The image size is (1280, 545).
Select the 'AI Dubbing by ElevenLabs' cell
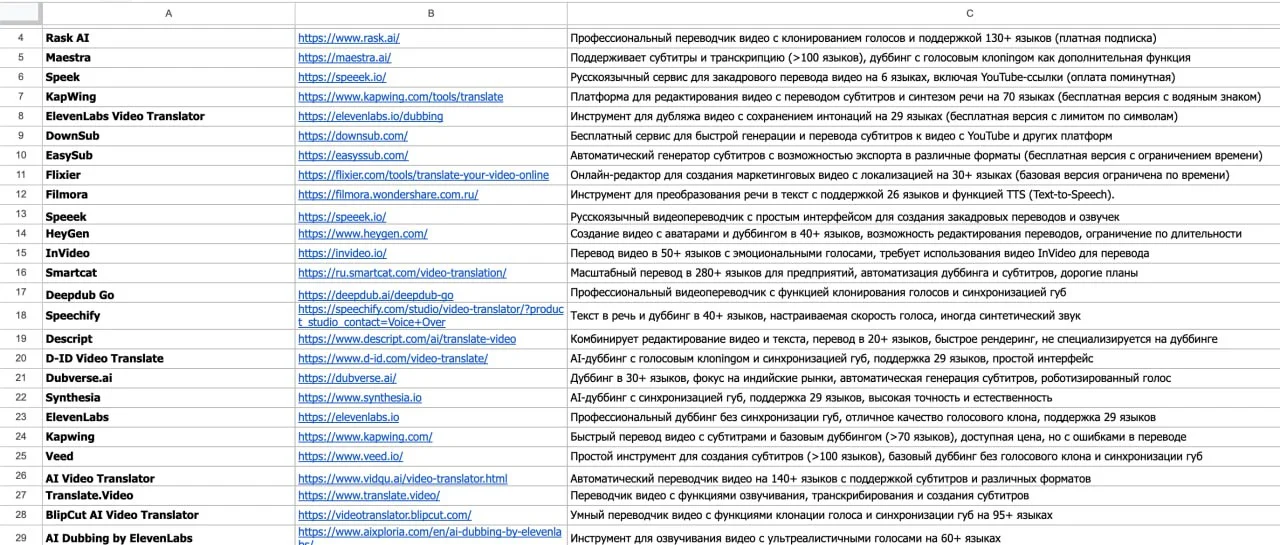tap(168, 537)
